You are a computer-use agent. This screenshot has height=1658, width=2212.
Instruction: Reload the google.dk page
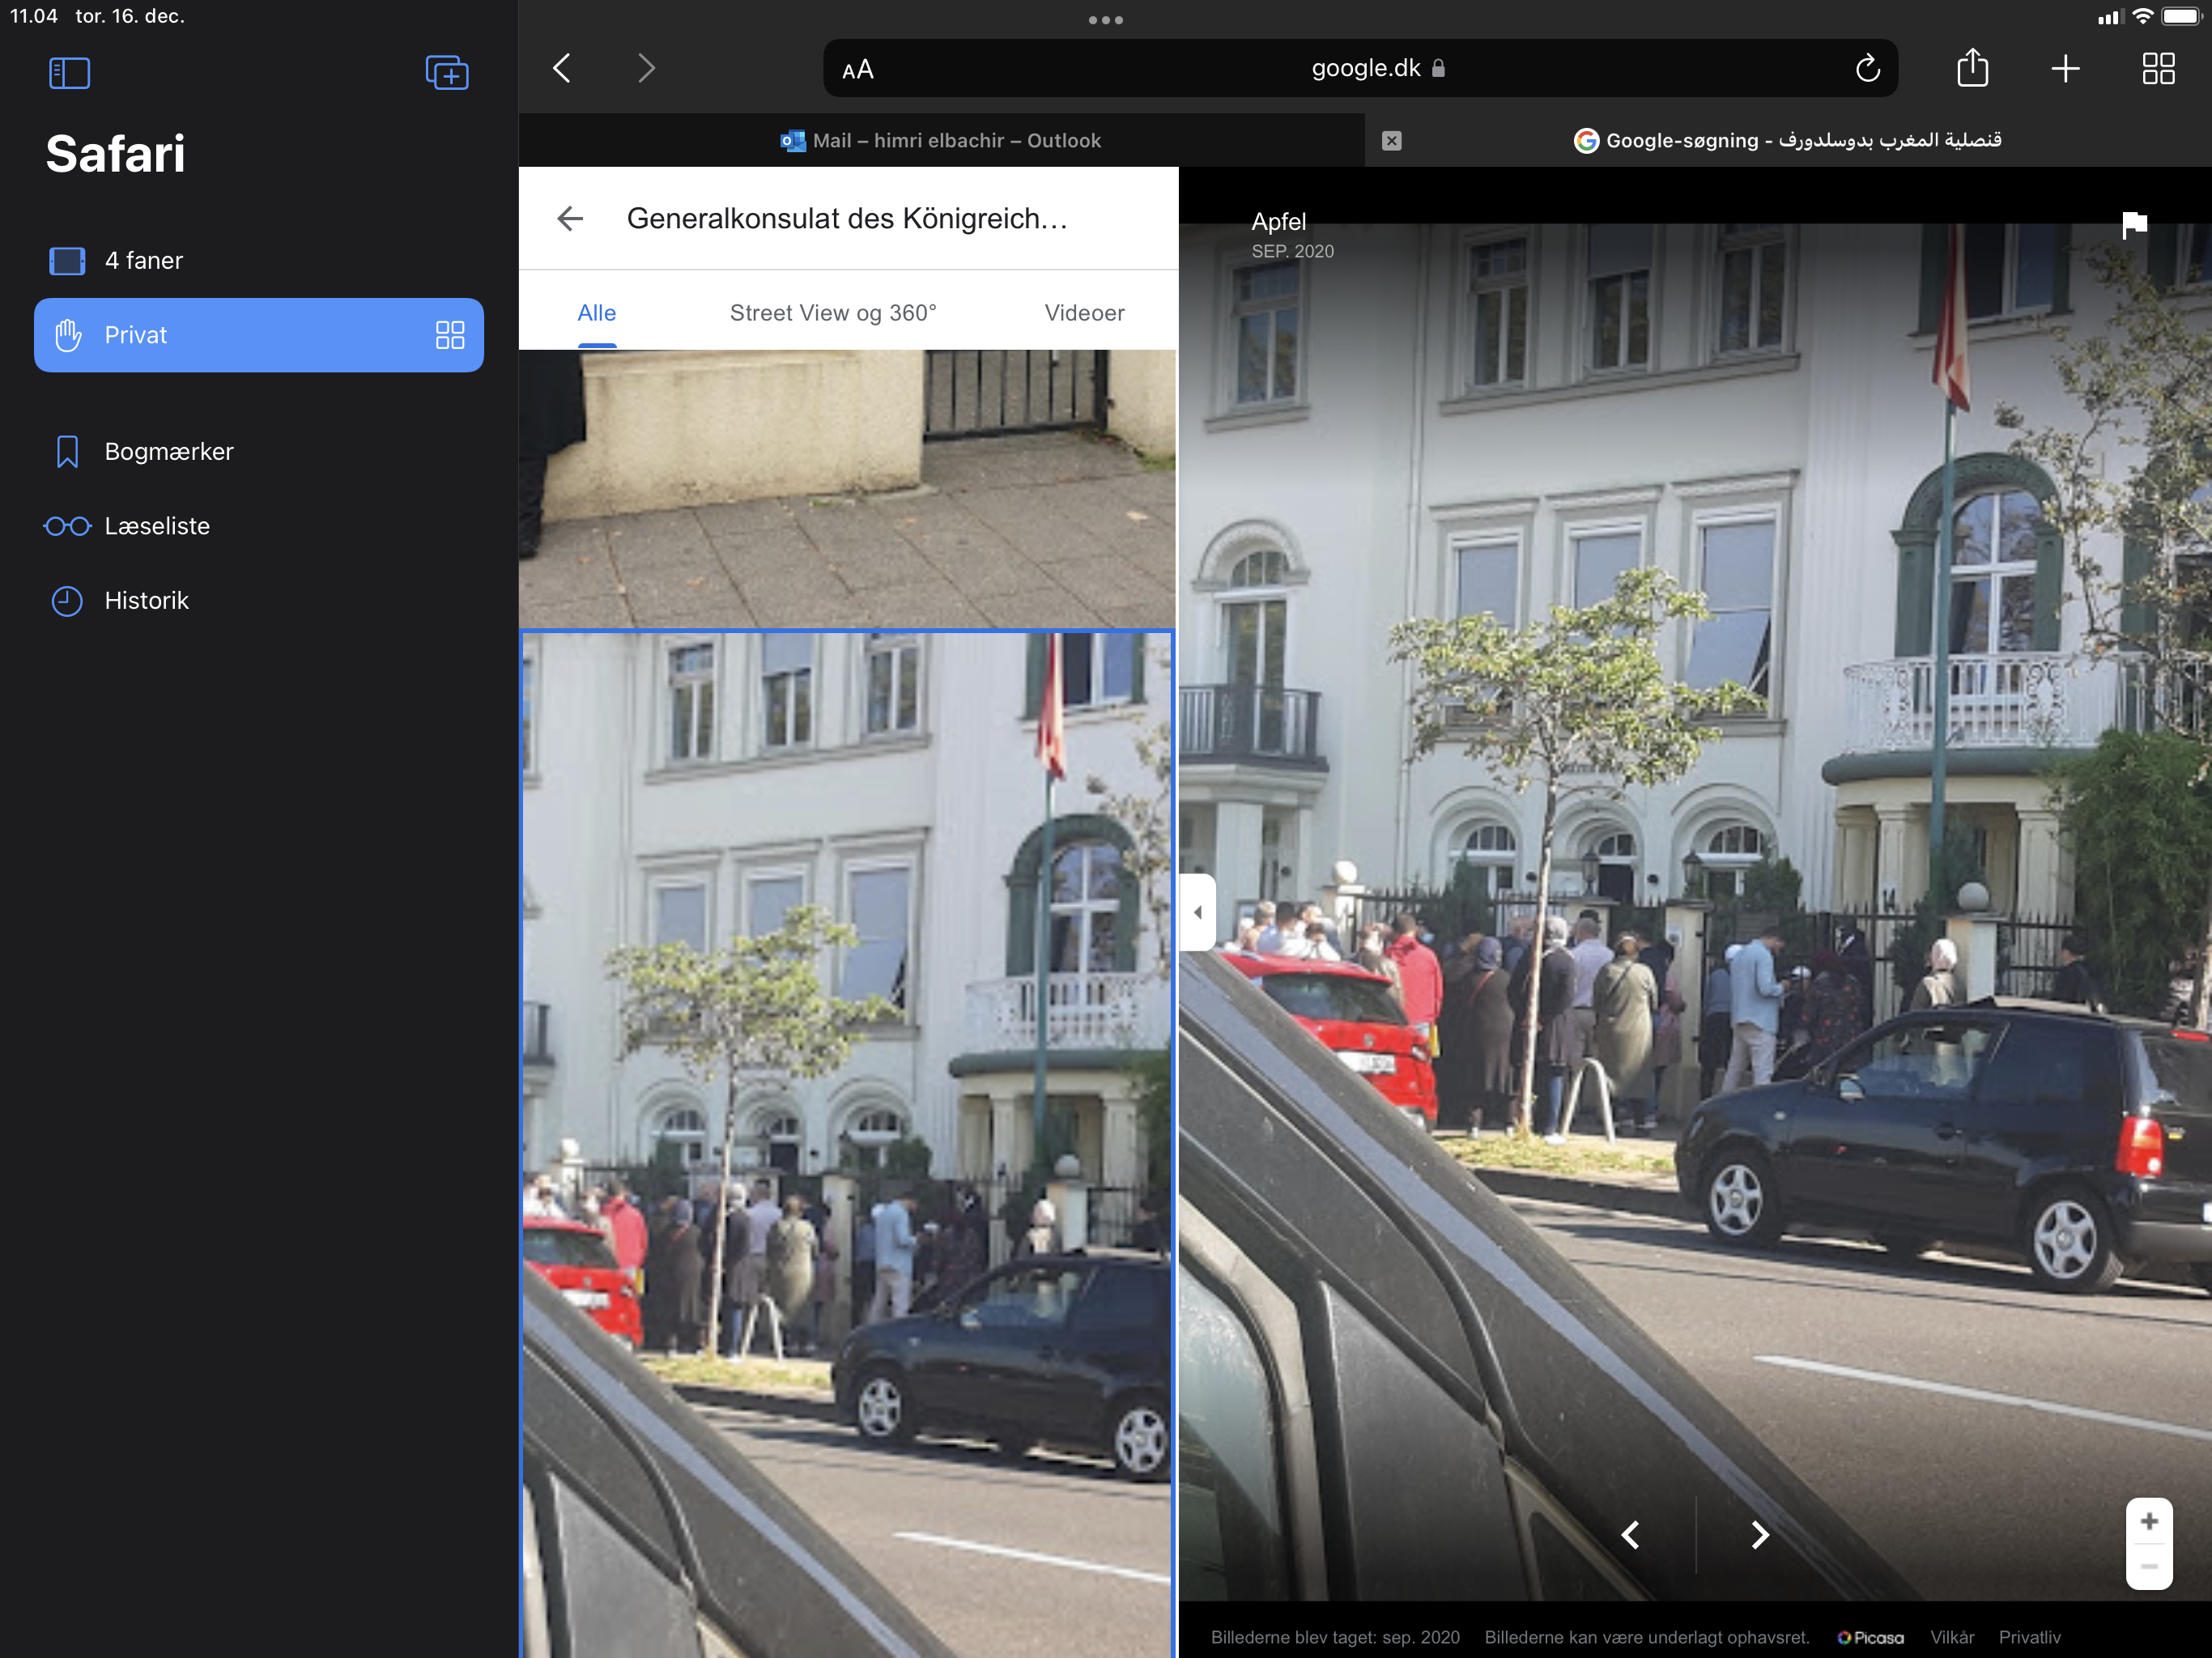click(x=1867, y=68)
